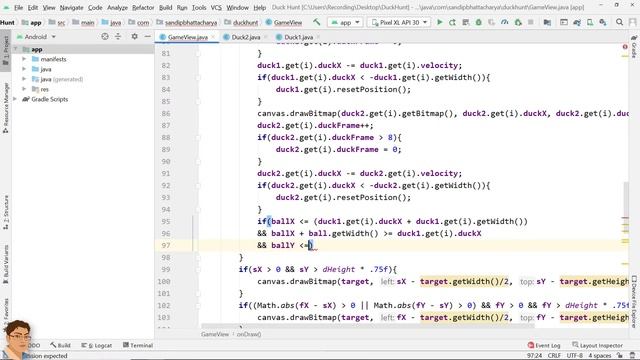Open the Logcat tool window
The height and width of the screenshot is (360, 640).
(x=97, y=345)
